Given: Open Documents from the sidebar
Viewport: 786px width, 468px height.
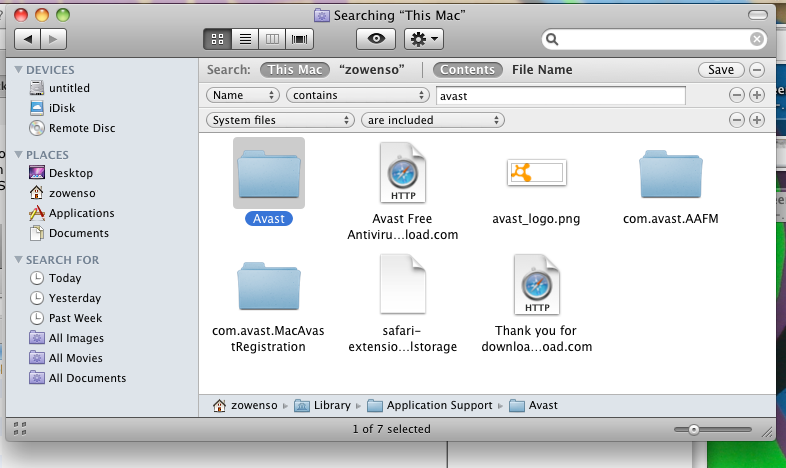Looking at the screenshot, I should point(69,233).
